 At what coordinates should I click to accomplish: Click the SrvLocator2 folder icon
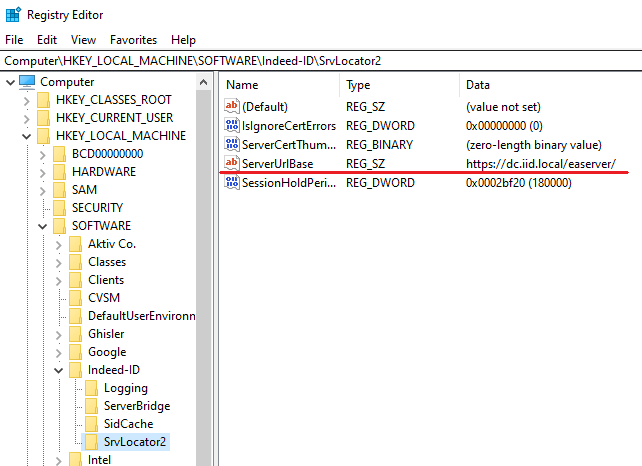tap(91, 442)
